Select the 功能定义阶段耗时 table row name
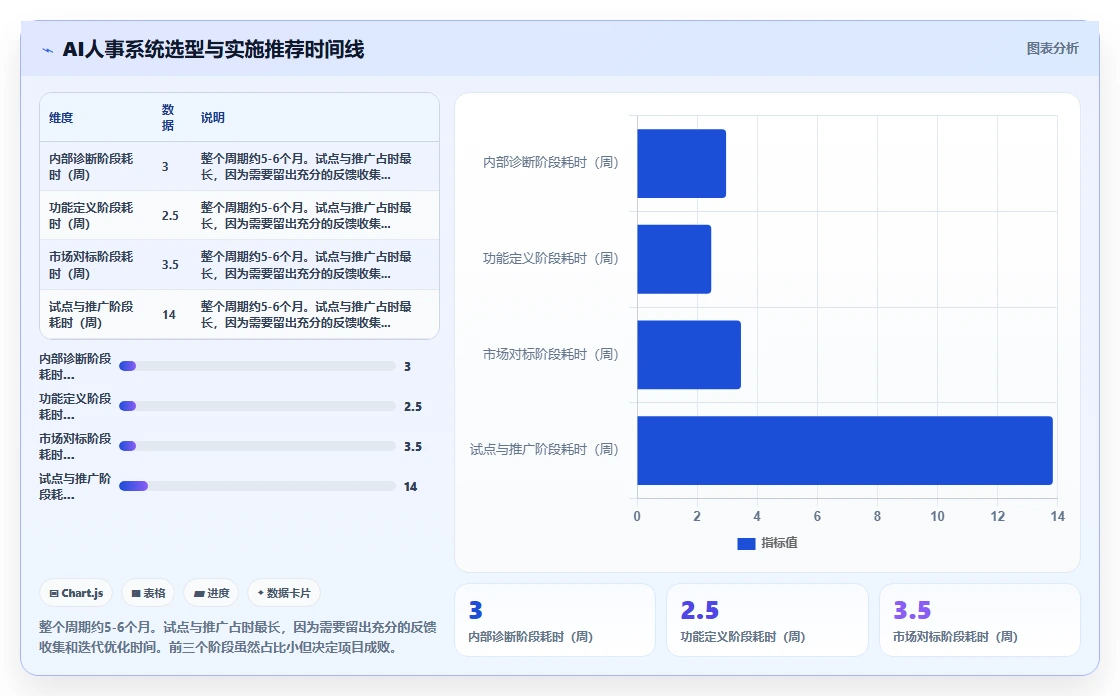 click(91, 216)
